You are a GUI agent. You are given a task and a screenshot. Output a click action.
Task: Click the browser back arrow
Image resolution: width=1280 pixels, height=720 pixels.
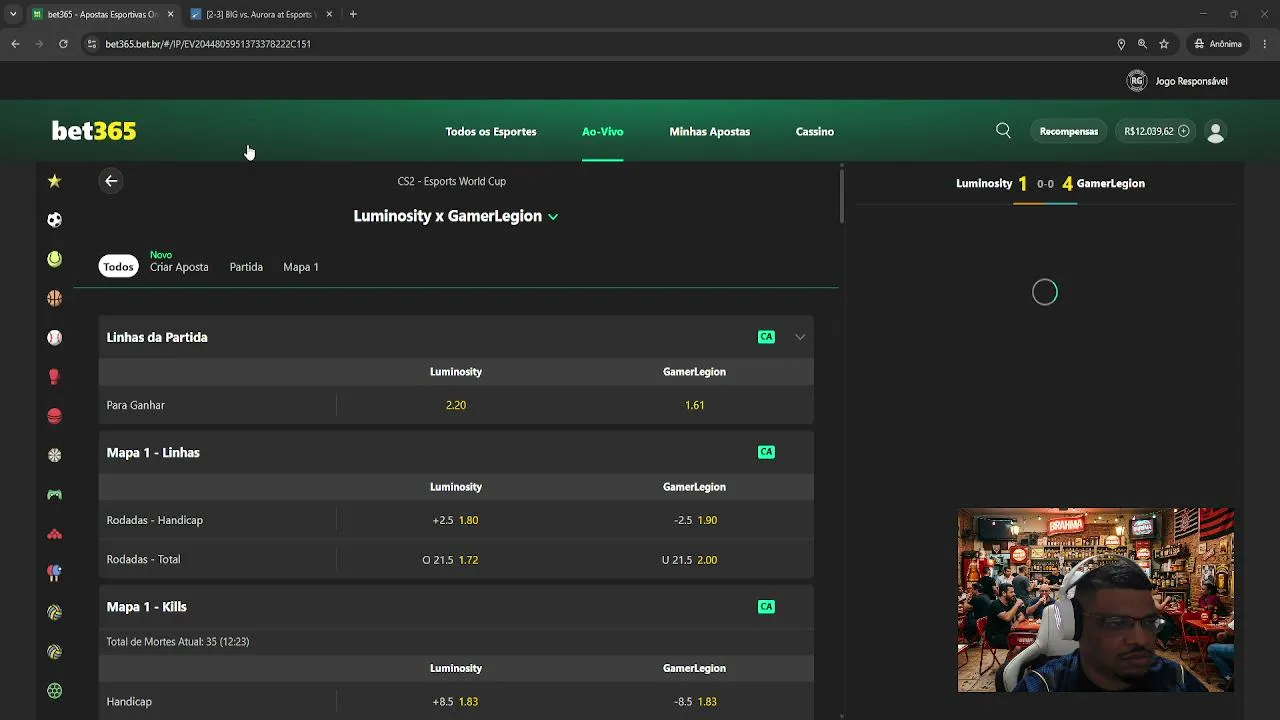tap(15, 44)
